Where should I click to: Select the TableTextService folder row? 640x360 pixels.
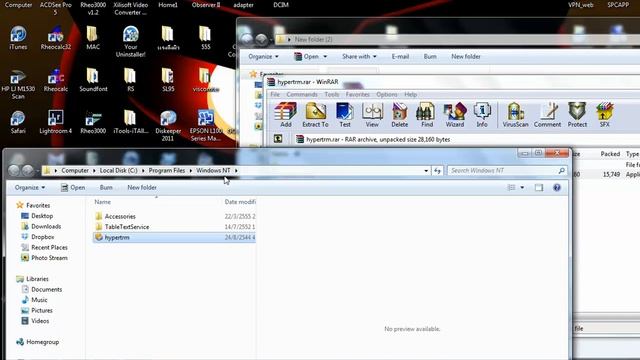click(x=174, y=227)
